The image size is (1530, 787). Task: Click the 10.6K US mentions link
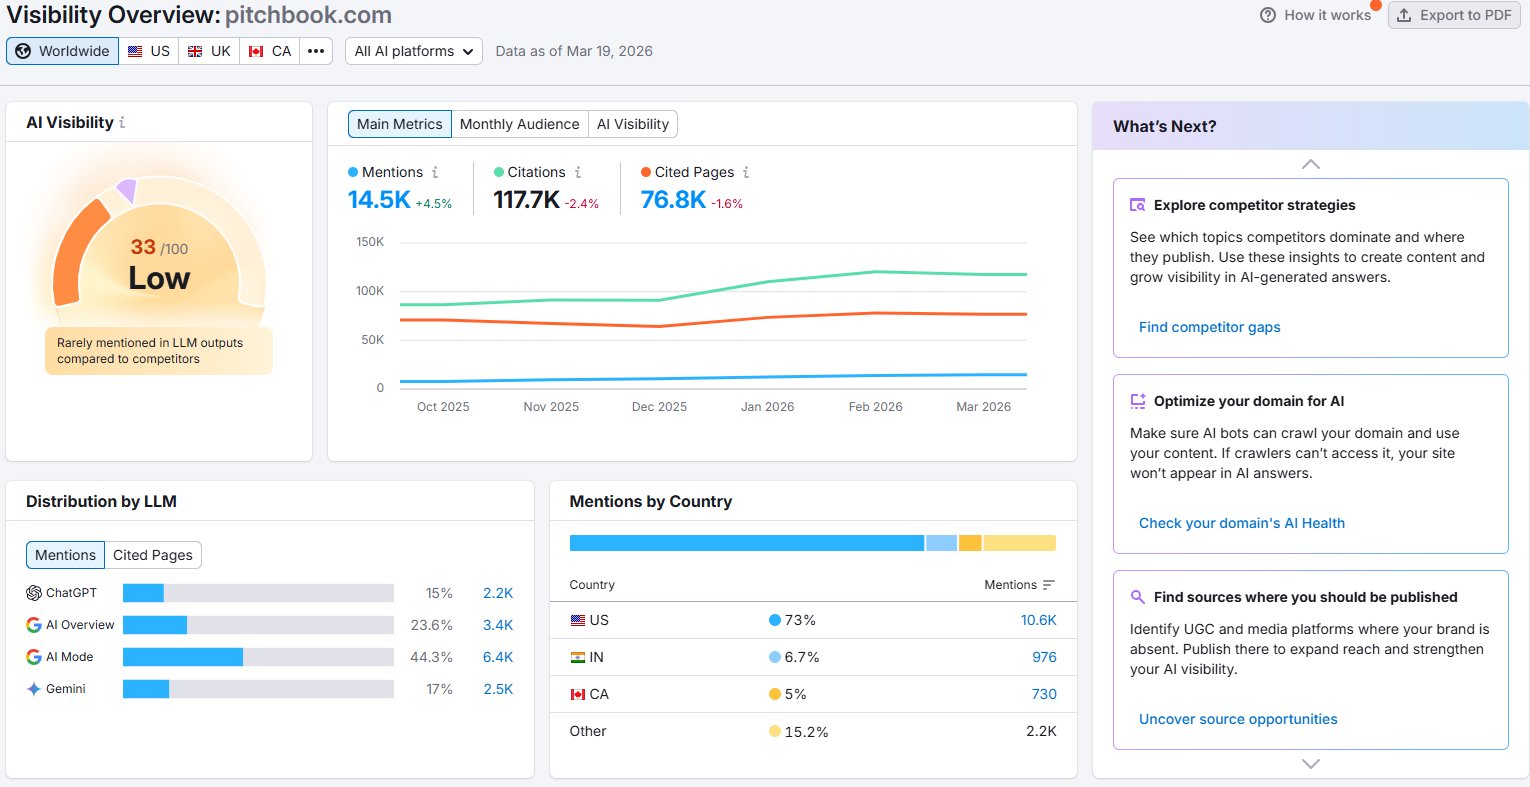click(1039, 620)
